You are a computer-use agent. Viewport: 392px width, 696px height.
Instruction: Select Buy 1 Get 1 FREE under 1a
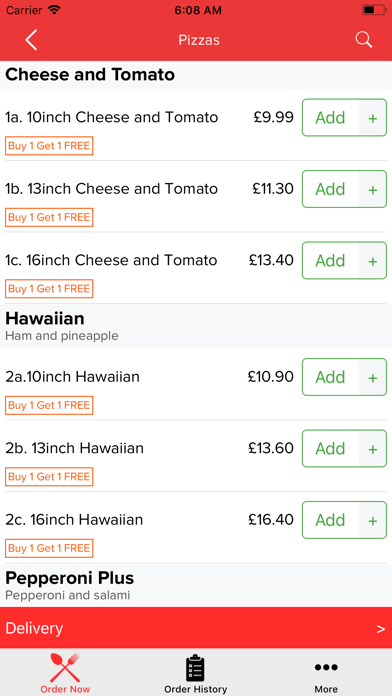[49, 146]
